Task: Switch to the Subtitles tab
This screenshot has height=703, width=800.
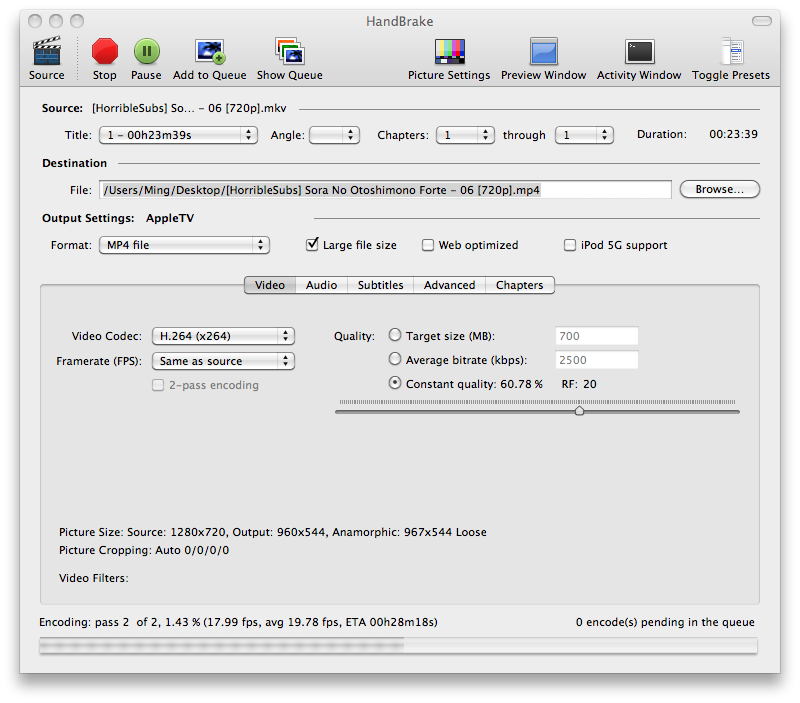Action: [381, 285]
